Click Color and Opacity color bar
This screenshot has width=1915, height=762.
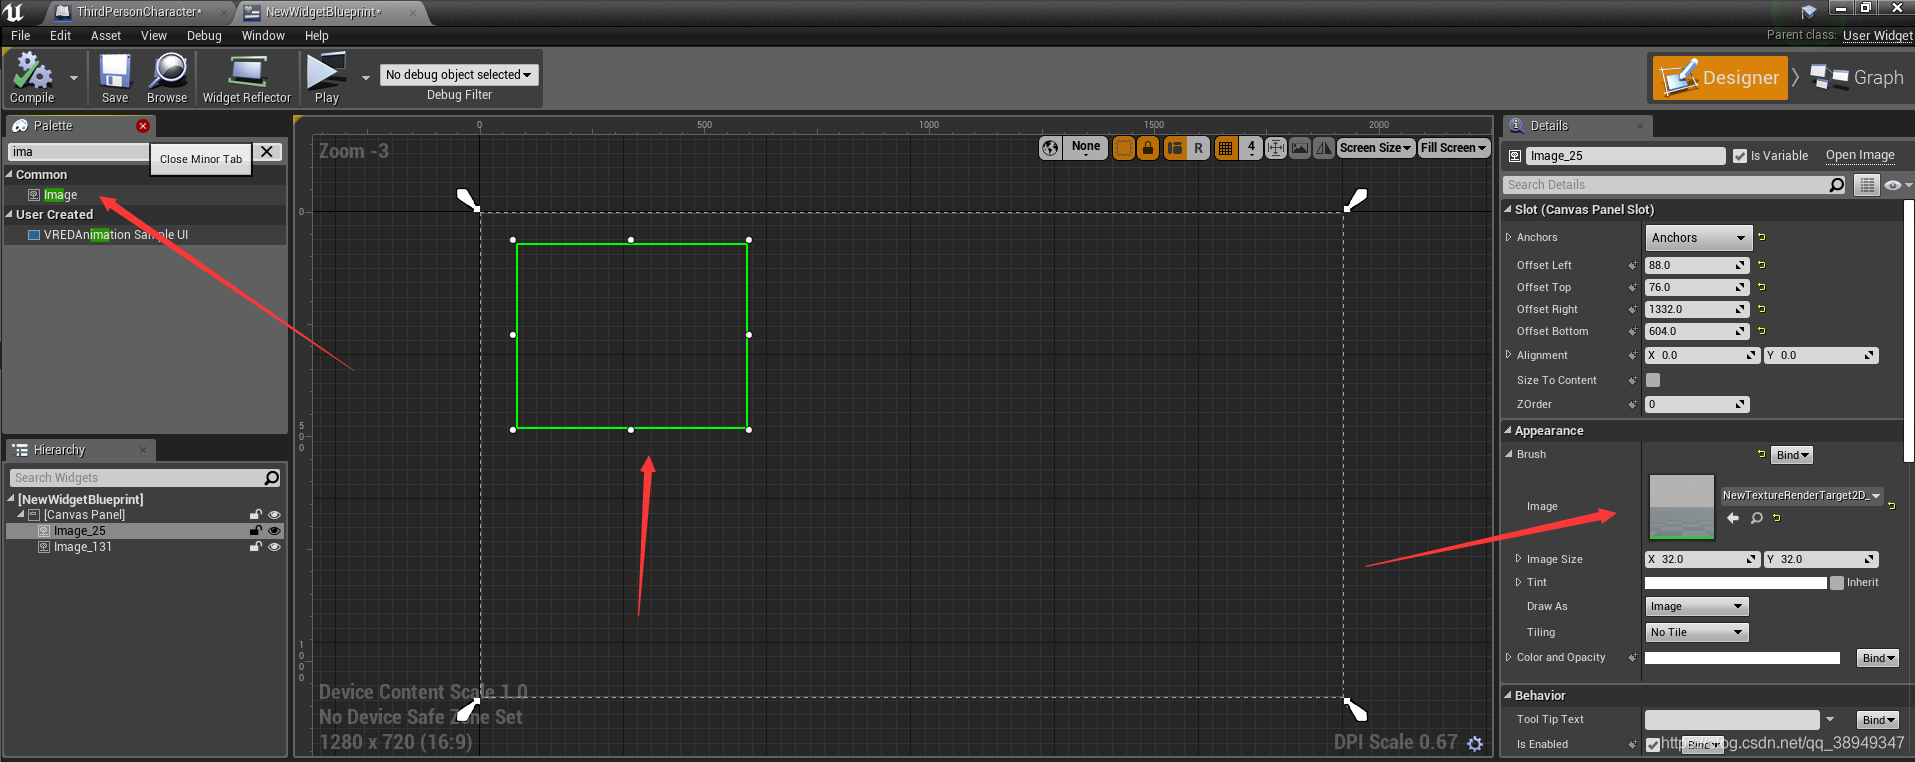tap(1742, 658)
